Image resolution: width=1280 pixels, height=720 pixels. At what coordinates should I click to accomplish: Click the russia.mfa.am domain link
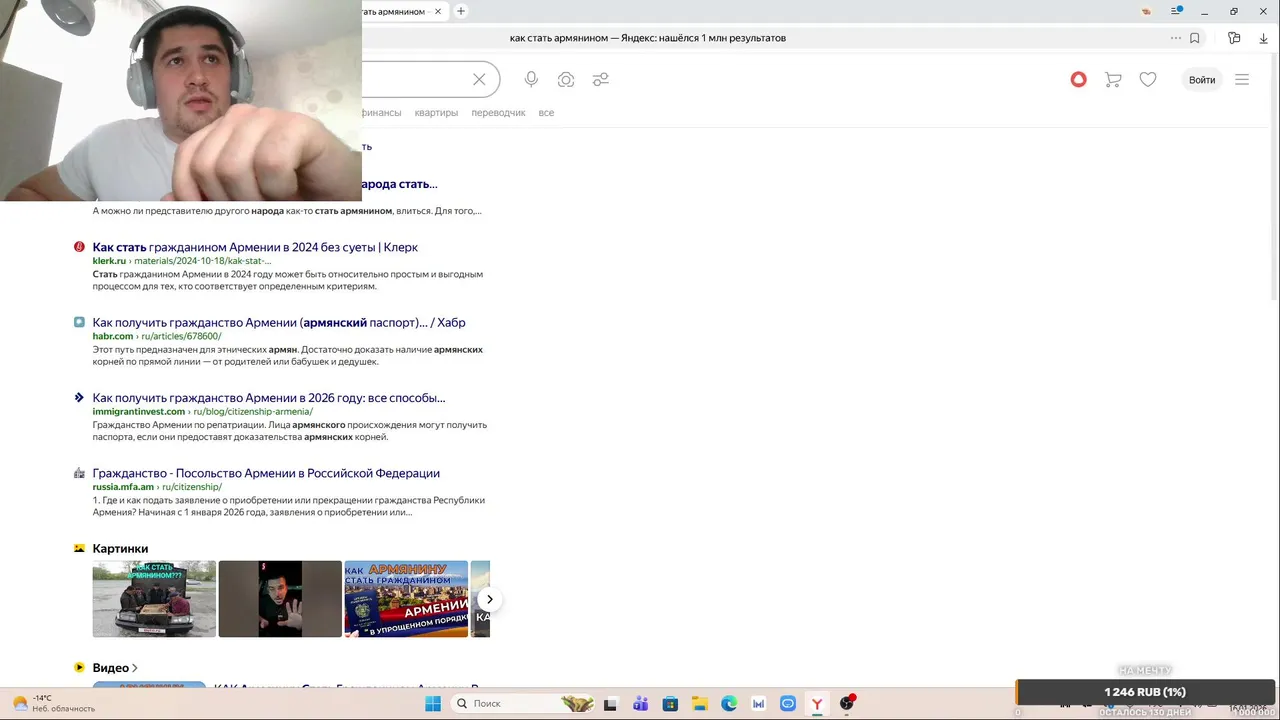click(x=123, y=487)
